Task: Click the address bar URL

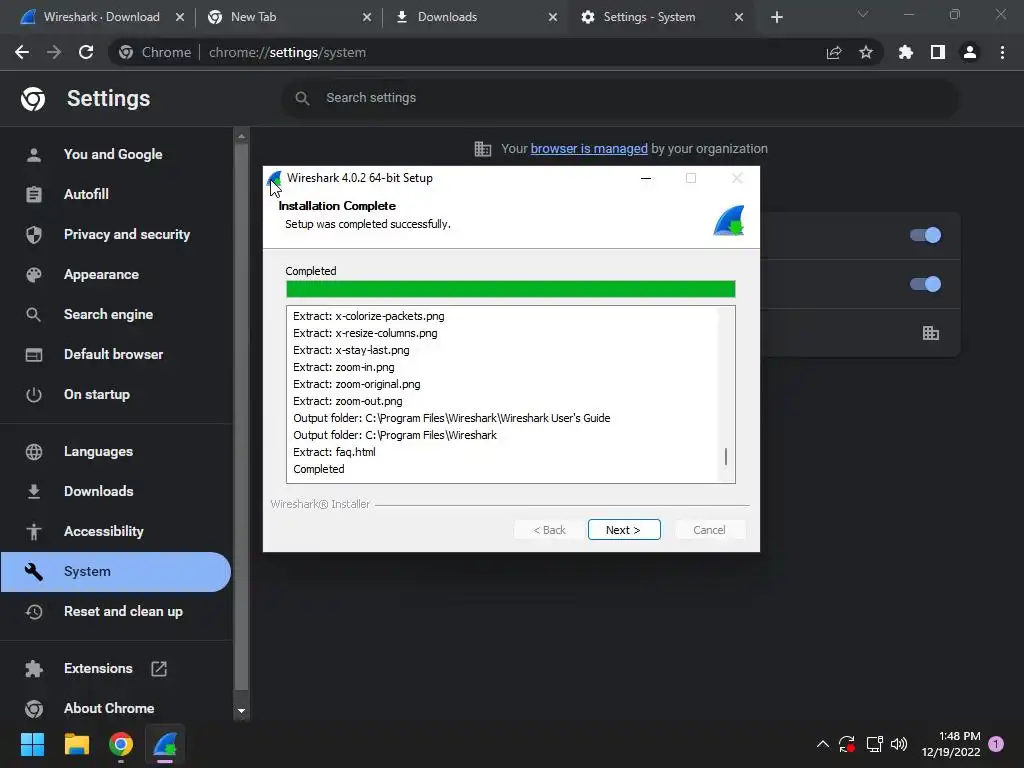Action: [x=287, y=52]
